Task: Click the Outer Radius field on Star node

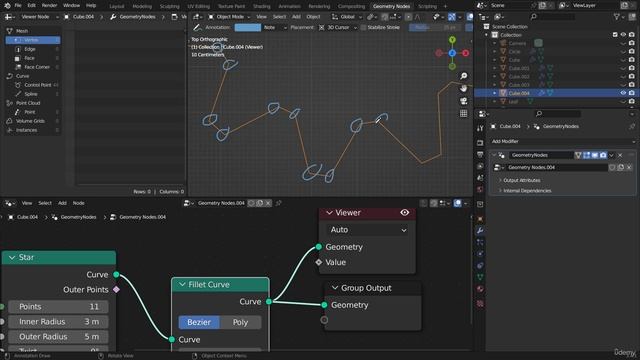Action: tap(58, 337)
